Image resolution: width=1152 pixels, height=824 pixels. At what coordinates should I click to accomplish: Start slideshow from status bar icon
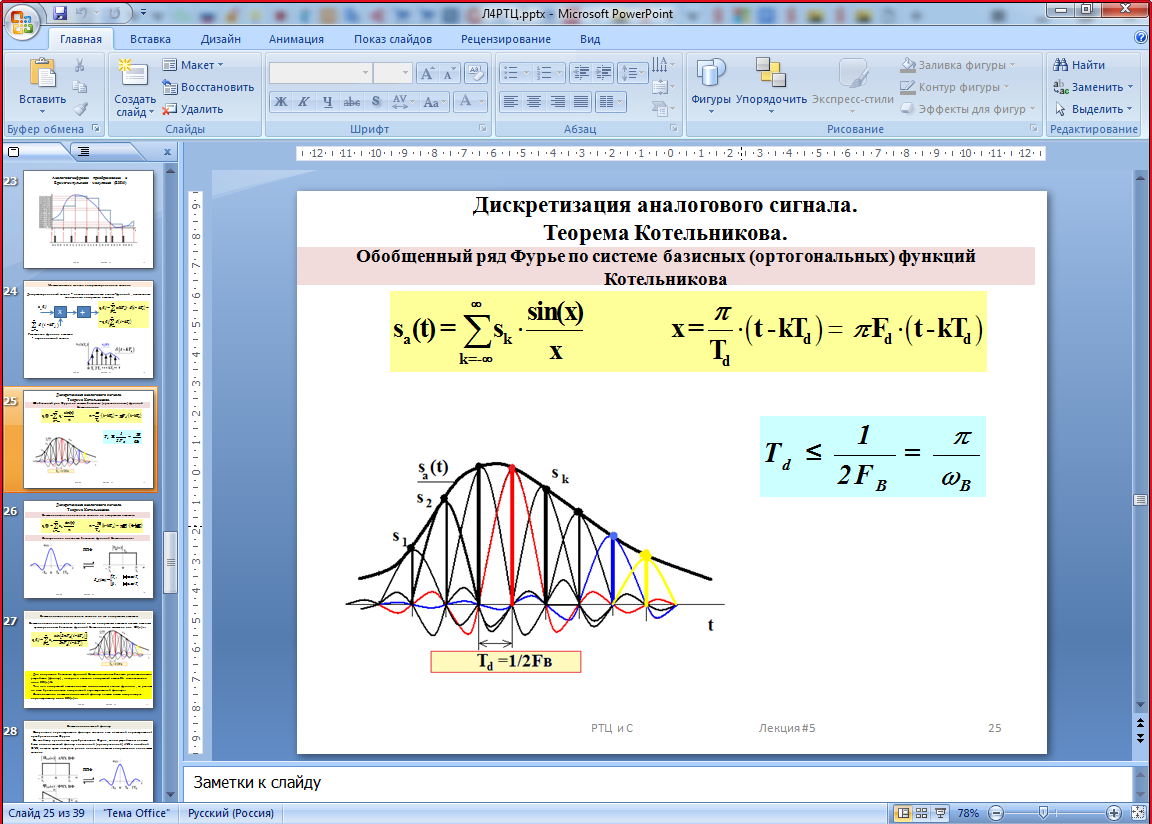[x=943, y=813]
